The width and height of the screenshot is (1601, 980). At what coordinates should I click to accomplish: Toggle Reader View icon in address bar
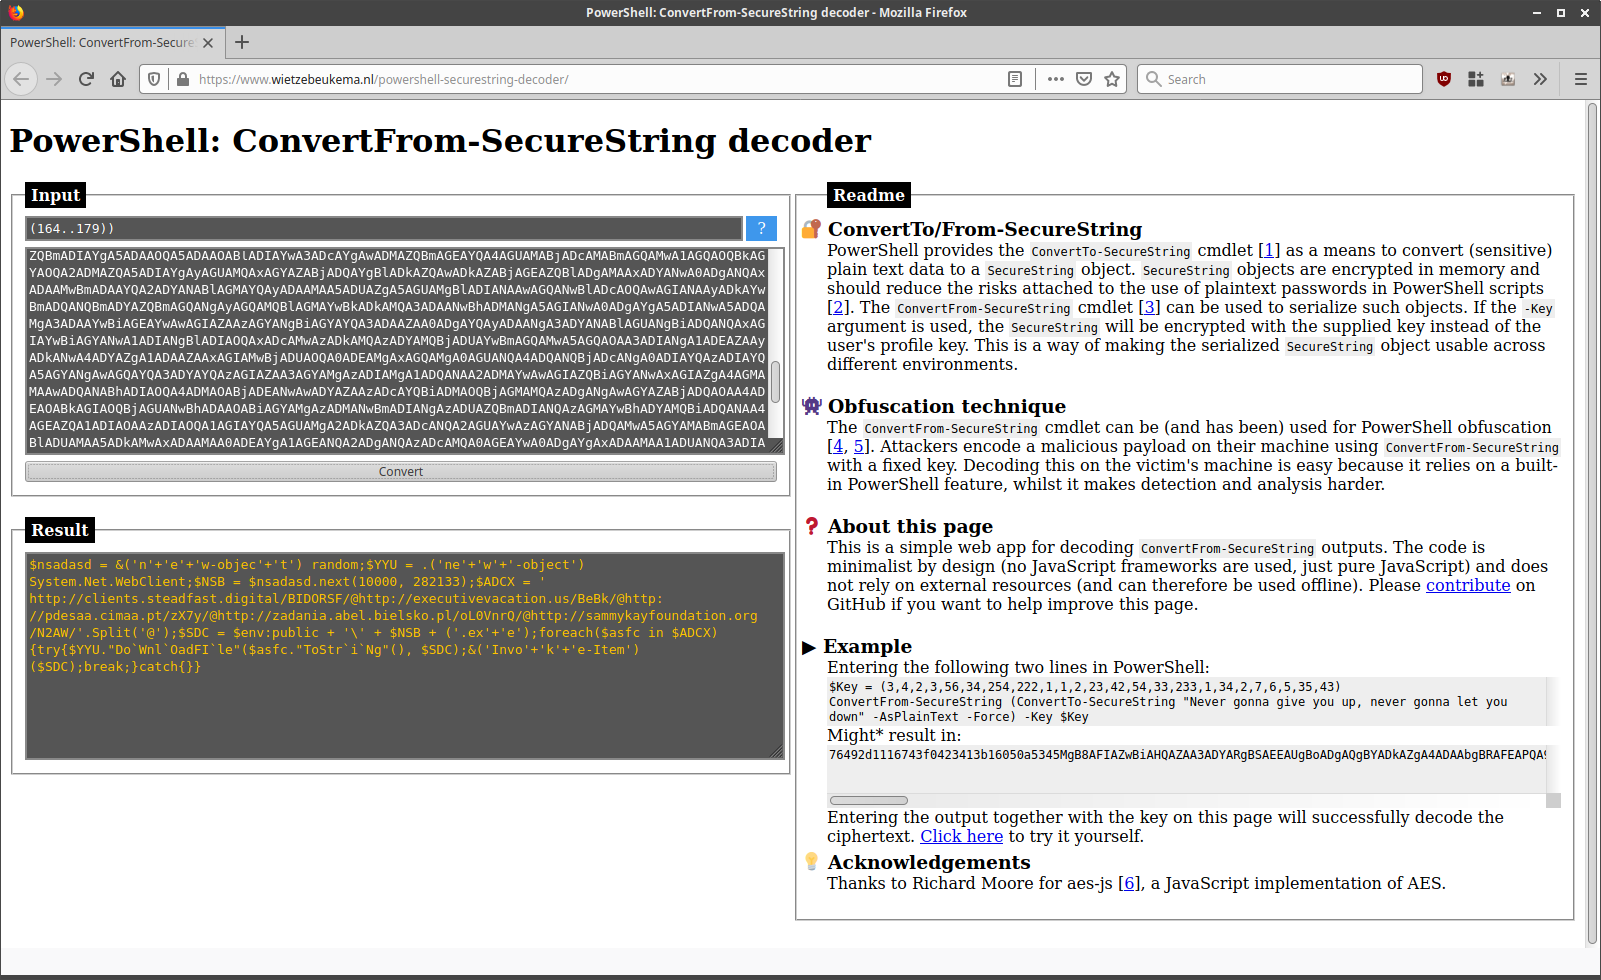click(x=1015, y=79)
